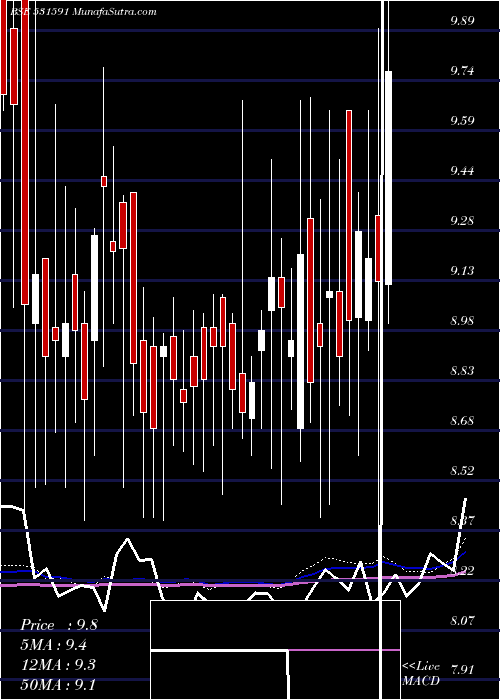
Task: Click the 8.98 price axis label
Action: coord(462,321)
